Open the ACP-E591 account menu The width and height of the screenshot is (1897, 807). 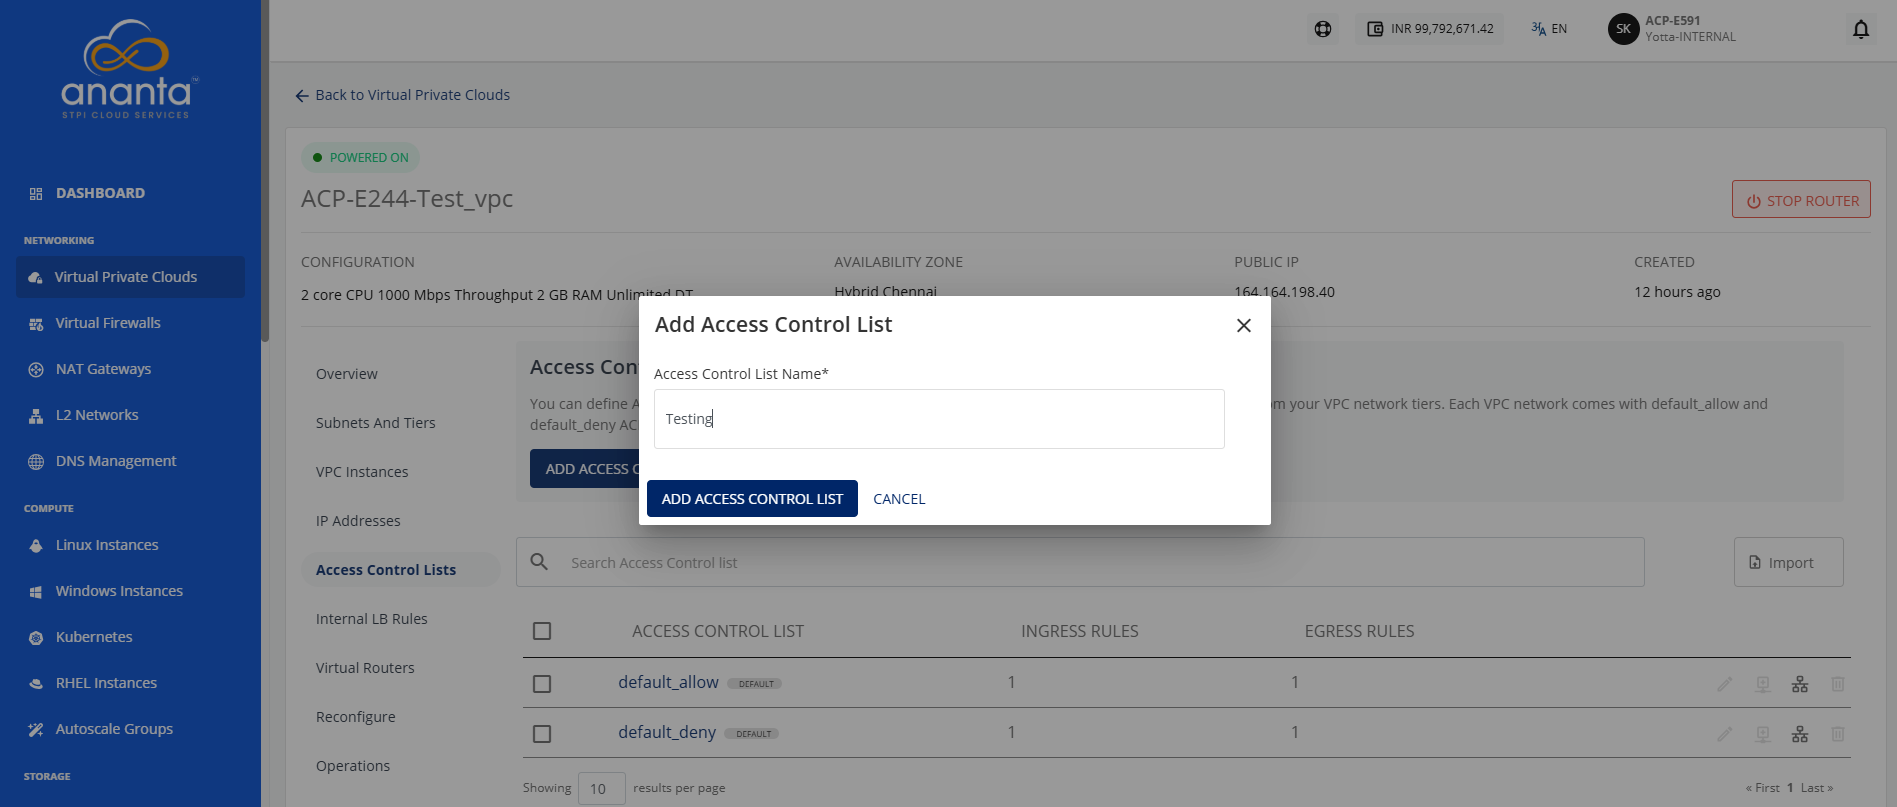(1690, 29)
